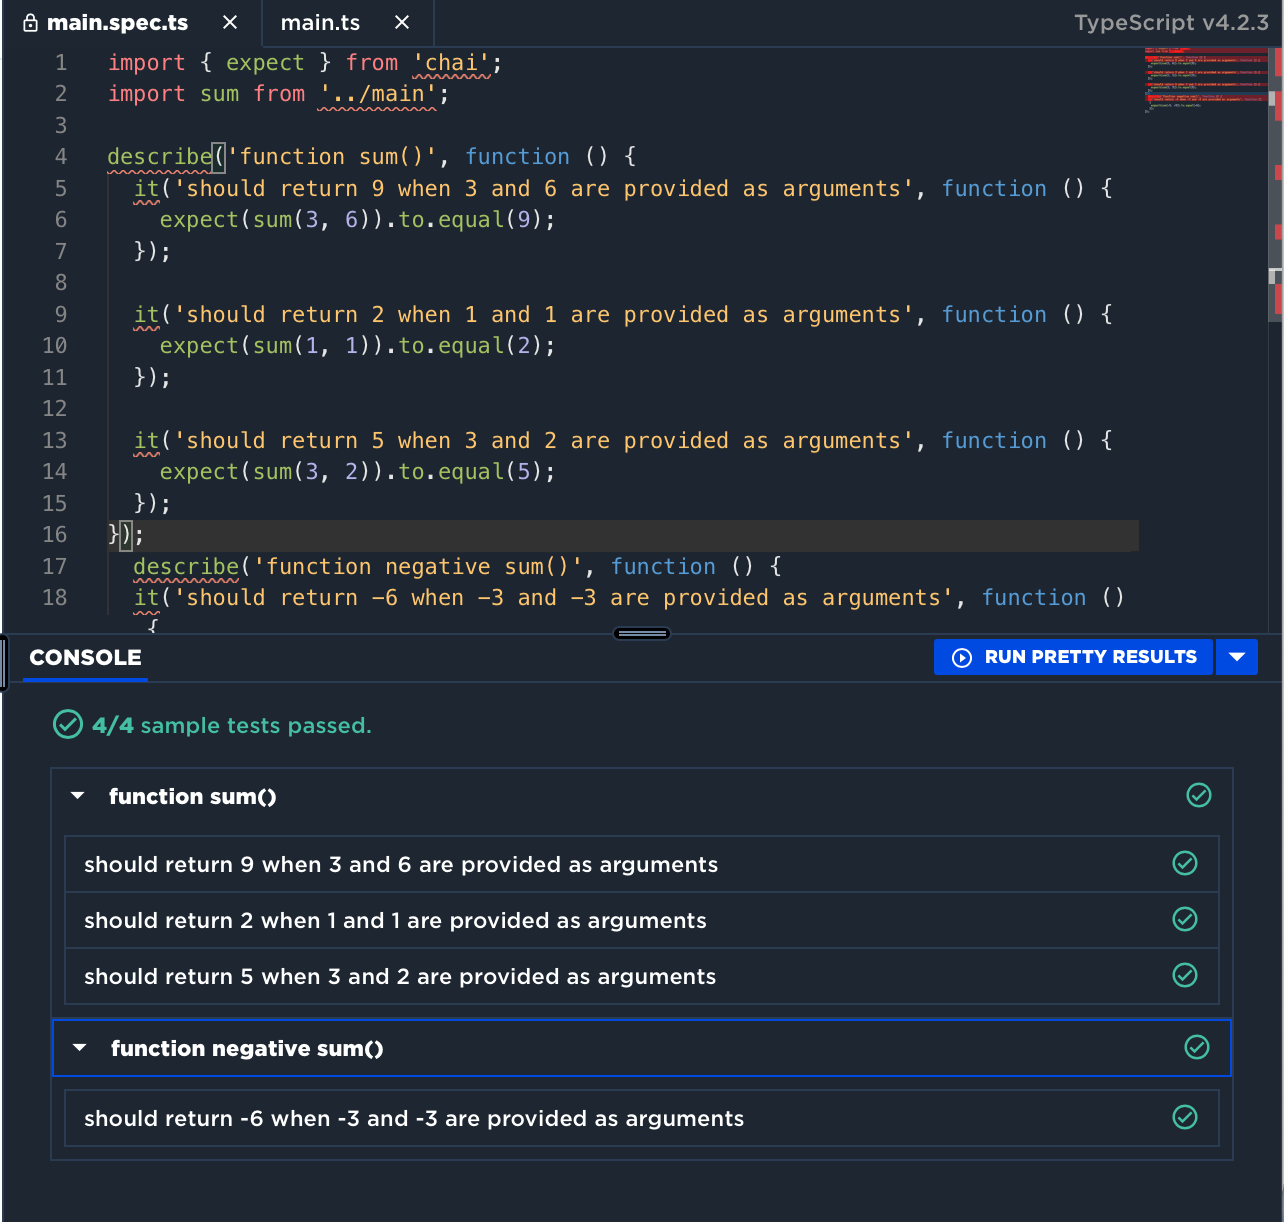Viewport: 1284px width, 1222px height.
Task: Click the checkmark next to function negative sum()
Action: 1197,1047
